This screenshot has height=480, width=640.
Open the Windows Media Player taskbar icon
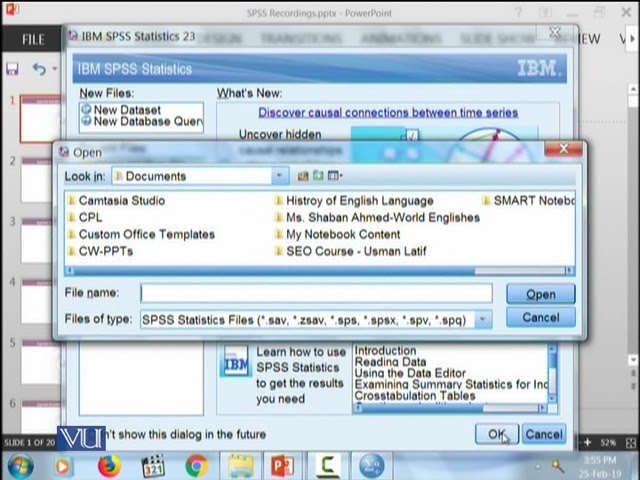(x=63, y=466)
